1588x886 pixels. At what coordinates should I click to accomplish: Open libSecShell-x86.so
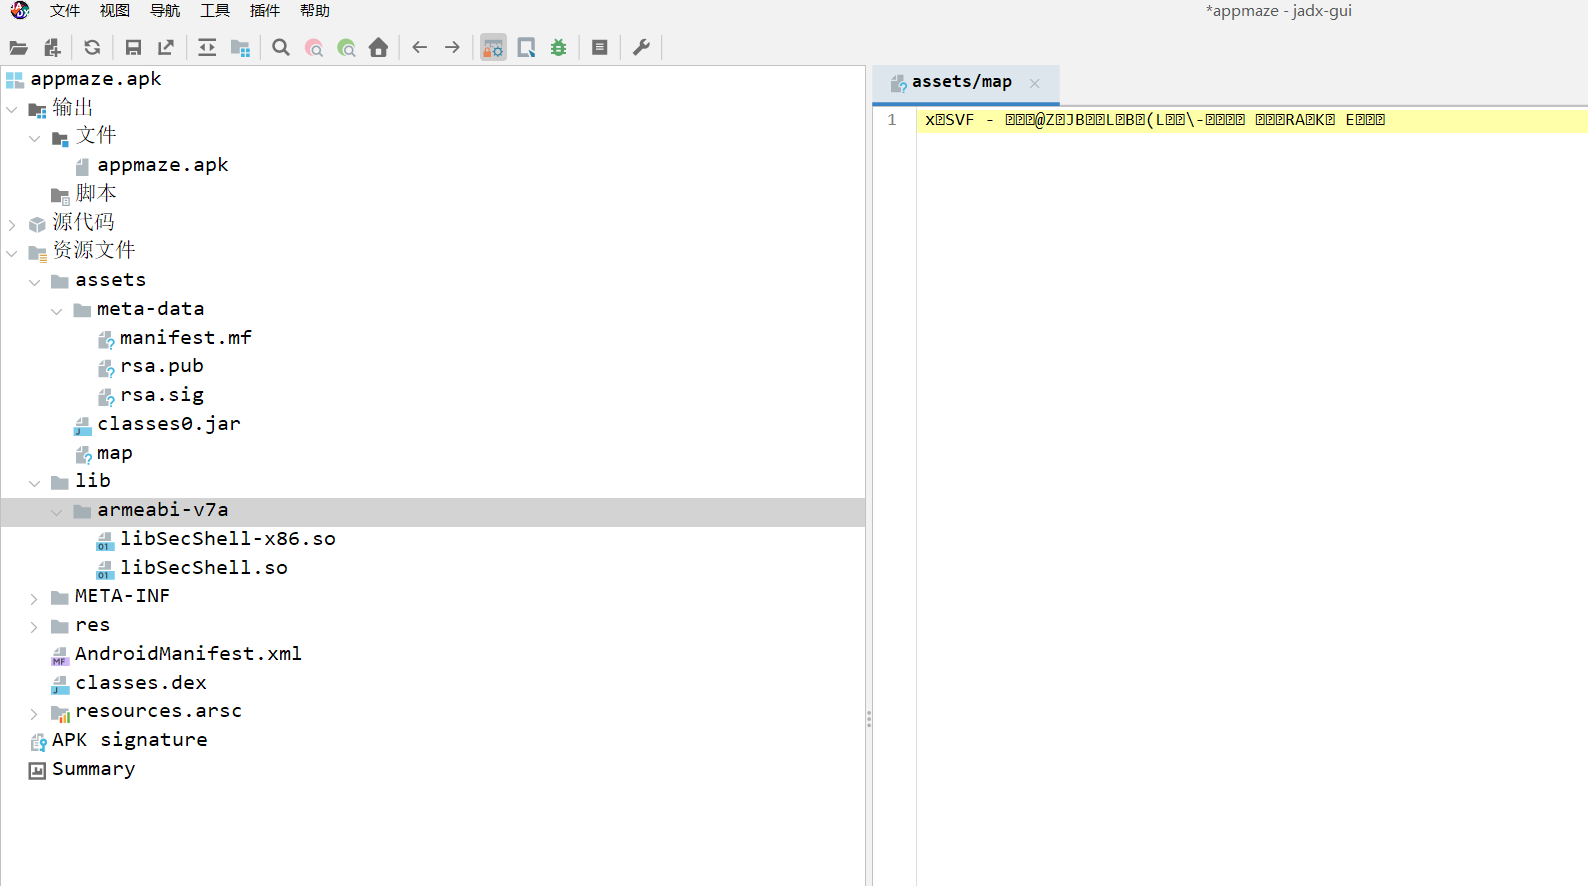228,539
